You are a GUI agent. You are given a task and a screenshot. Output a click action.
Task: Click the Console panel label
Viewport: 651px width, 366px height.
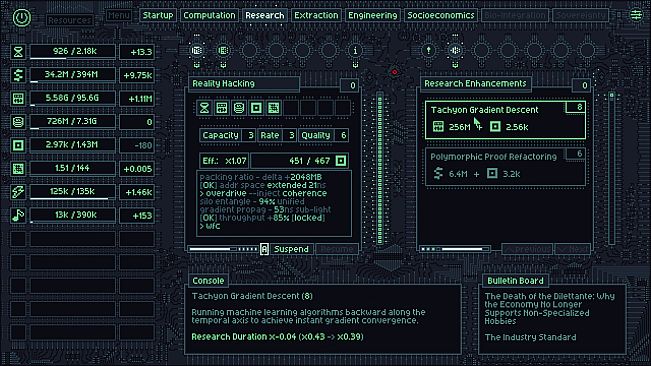click(x=208, y=281)
